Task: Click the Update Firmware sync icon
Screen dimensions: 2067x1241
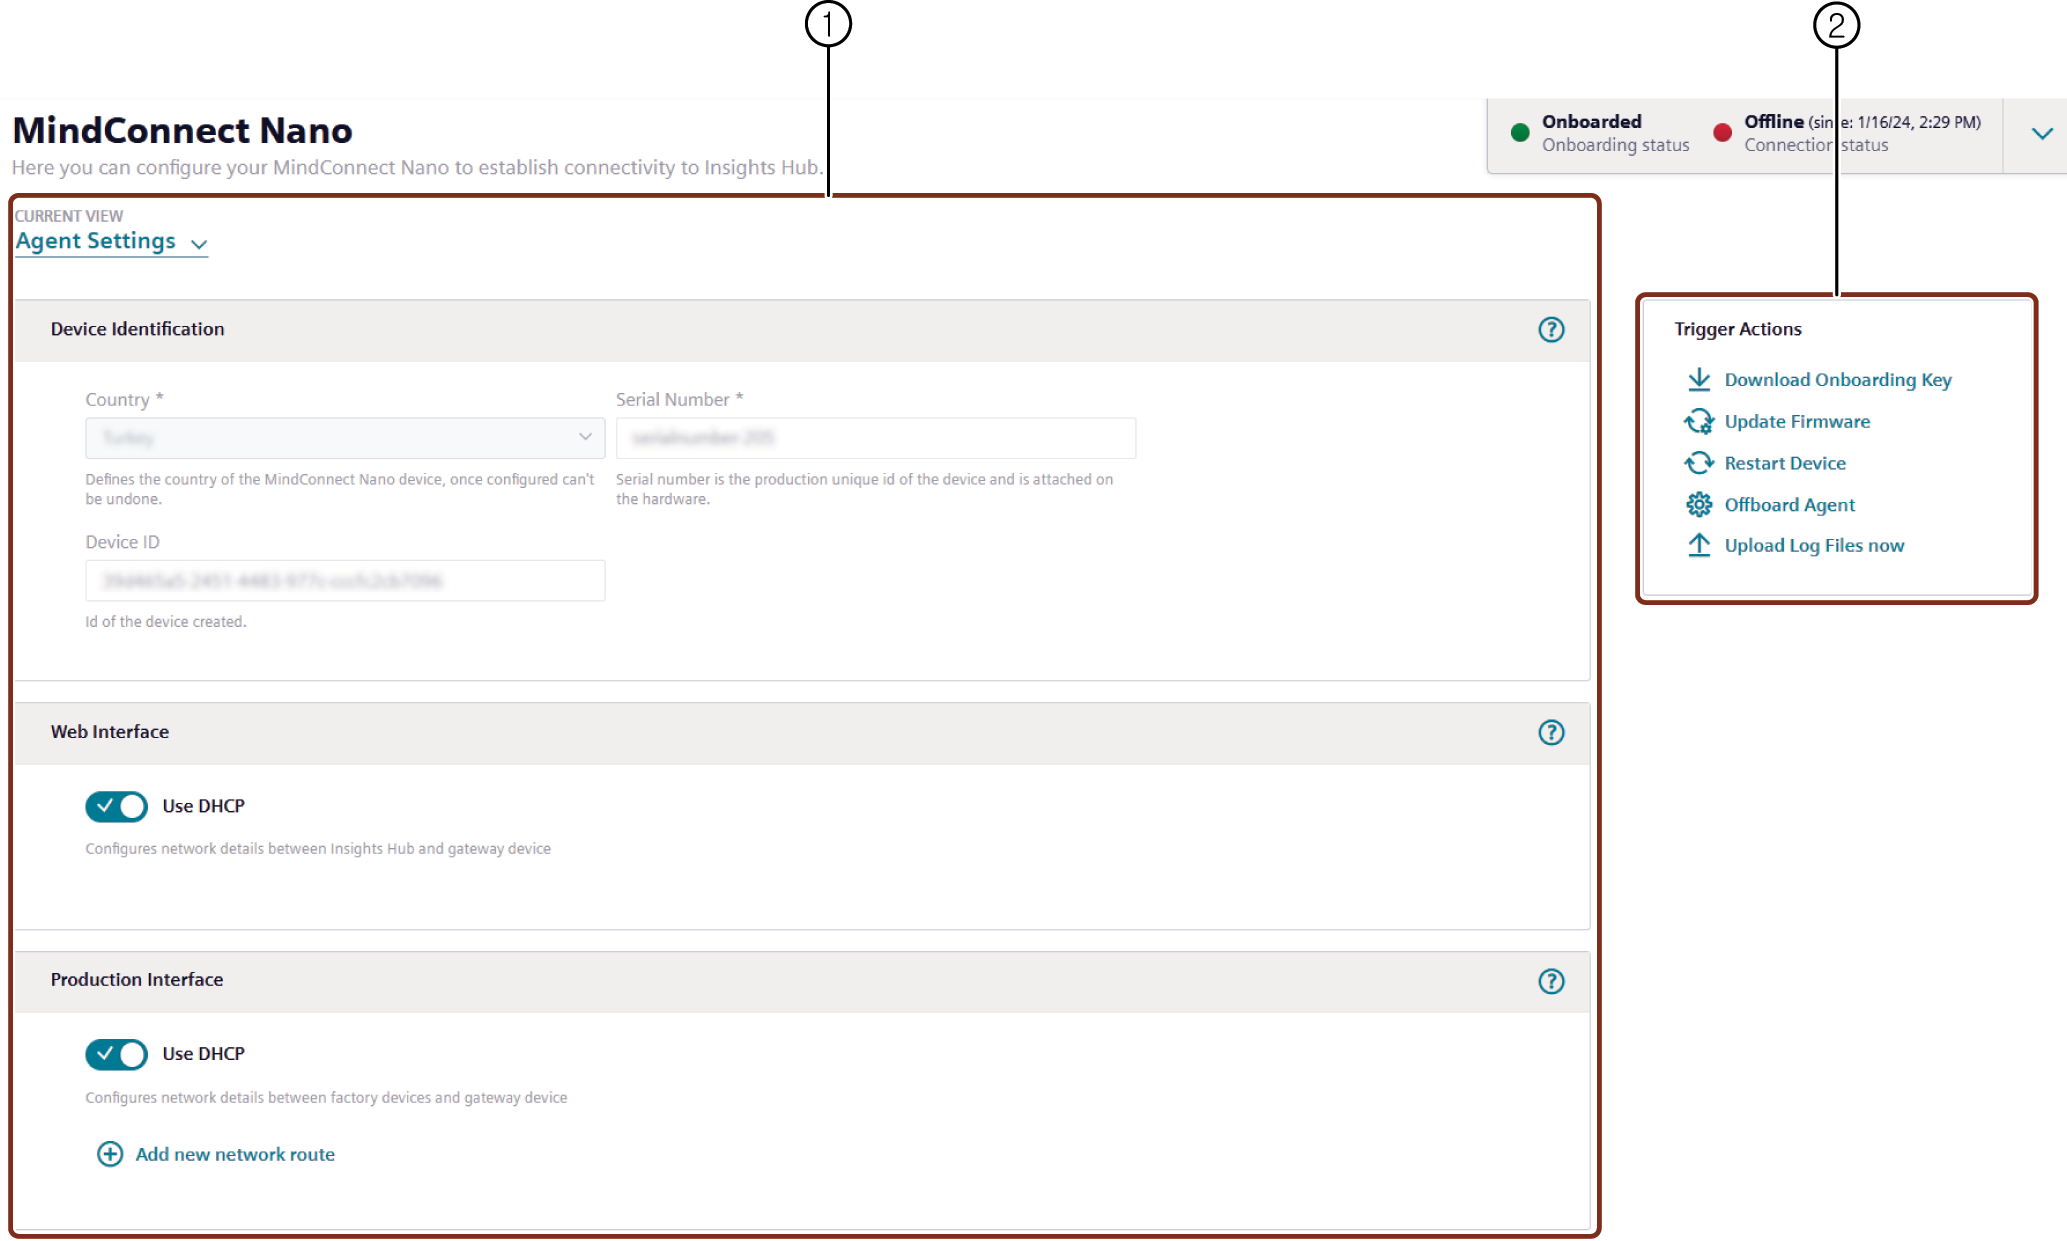Action: (1699, 422)
